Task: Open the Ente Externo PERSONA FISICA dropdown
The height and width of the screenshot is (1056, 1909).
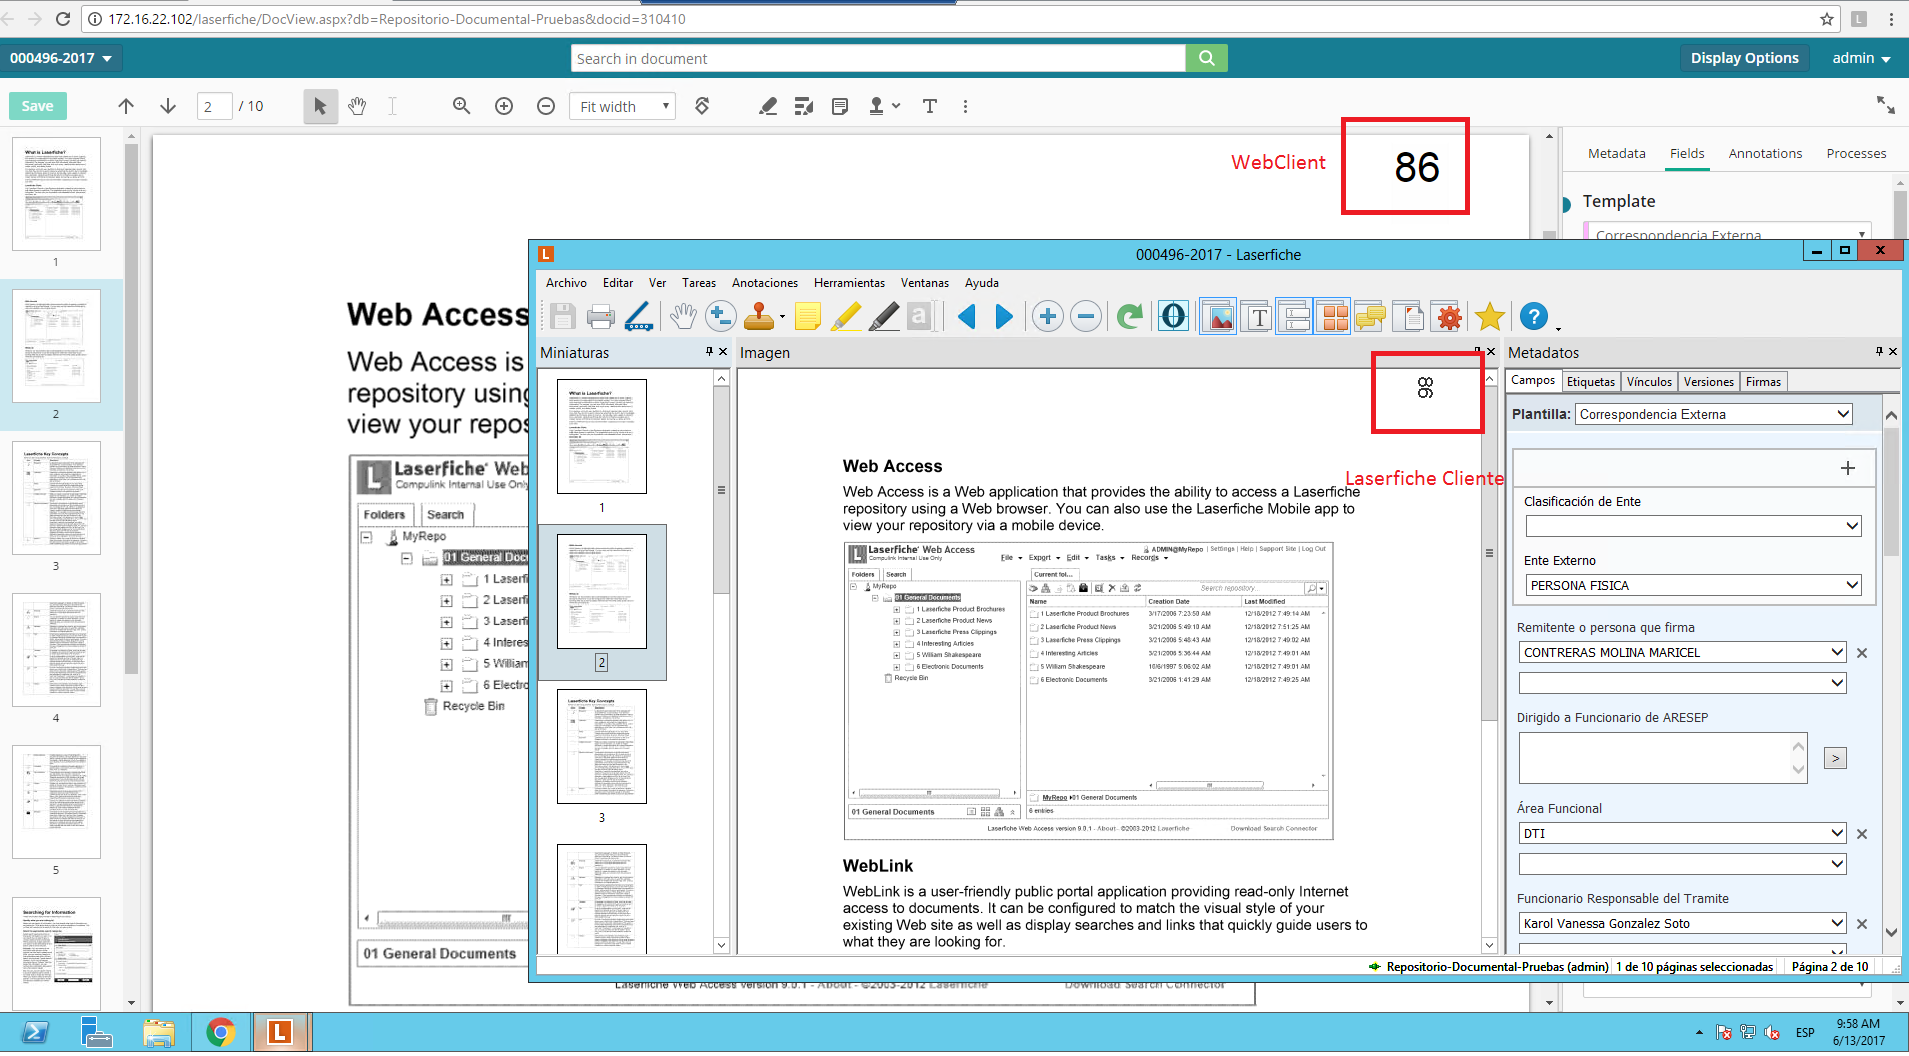Action: (1851, 585)
